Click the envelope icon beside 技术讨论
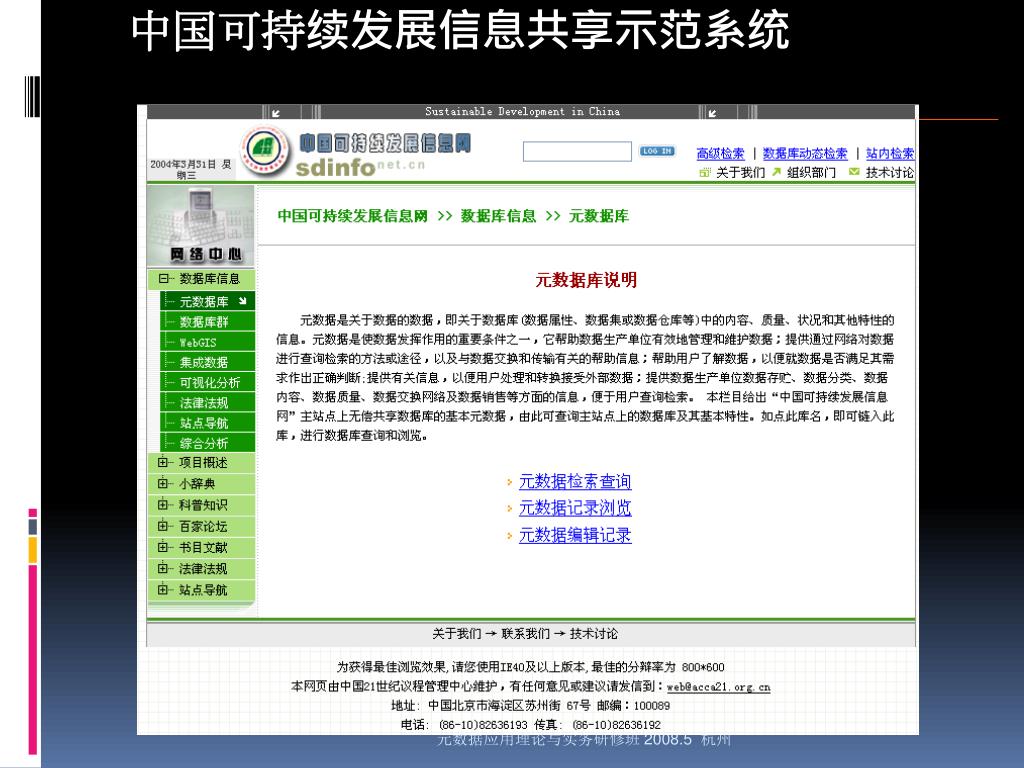The width and height of the screenshot is (1024, 768). click(x=854, y=172)
